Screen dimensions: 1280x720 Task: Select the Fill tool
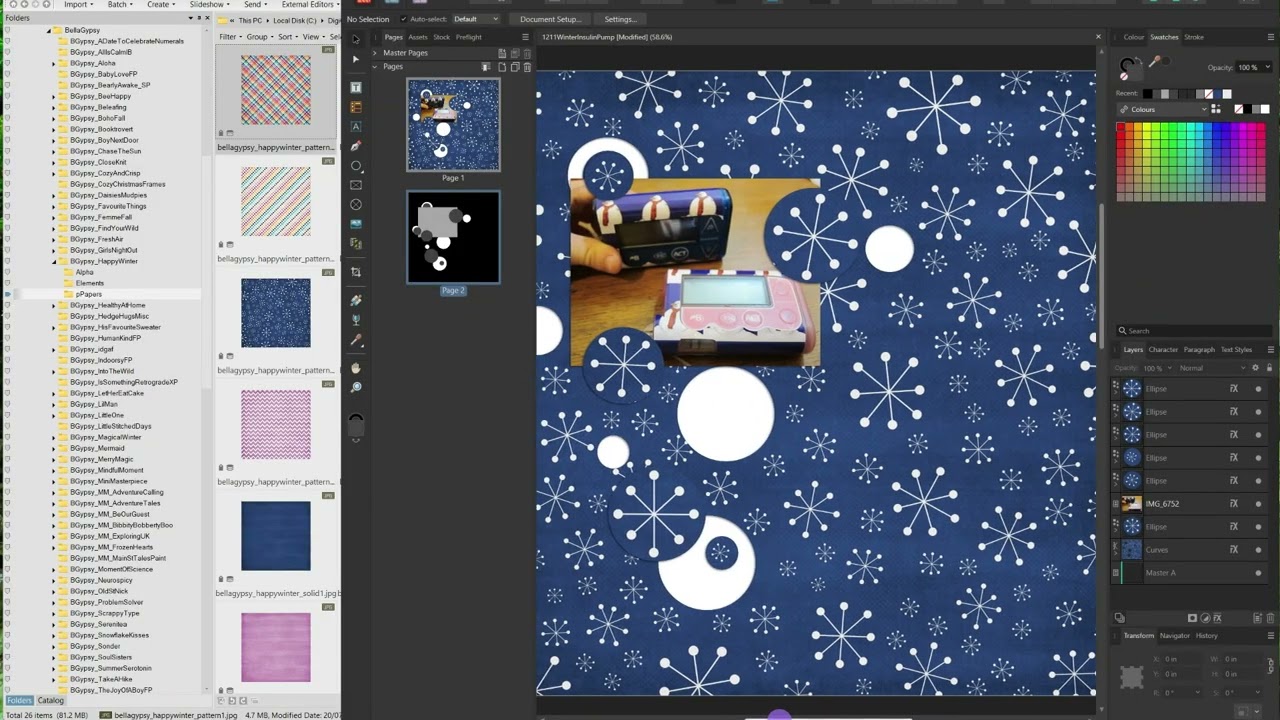[356, 300]
